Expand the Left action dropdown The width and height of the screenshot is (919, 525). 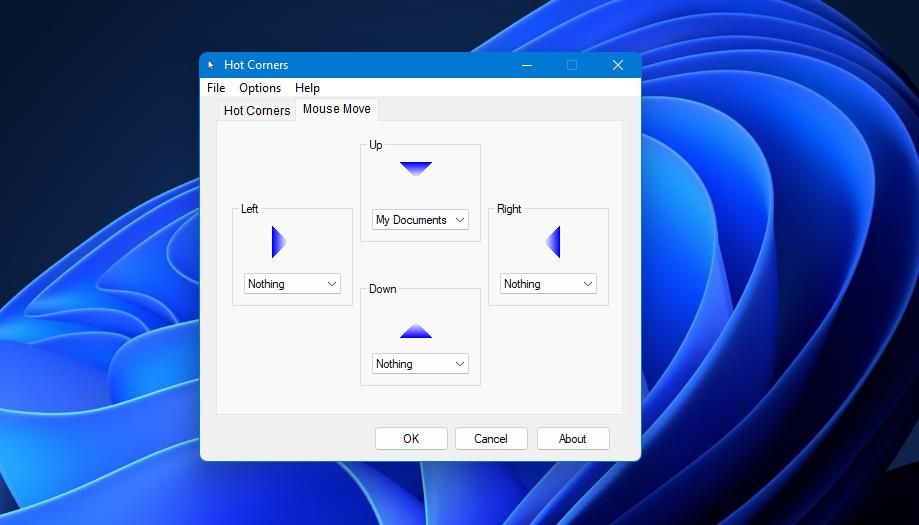click(x=292, y=284)
